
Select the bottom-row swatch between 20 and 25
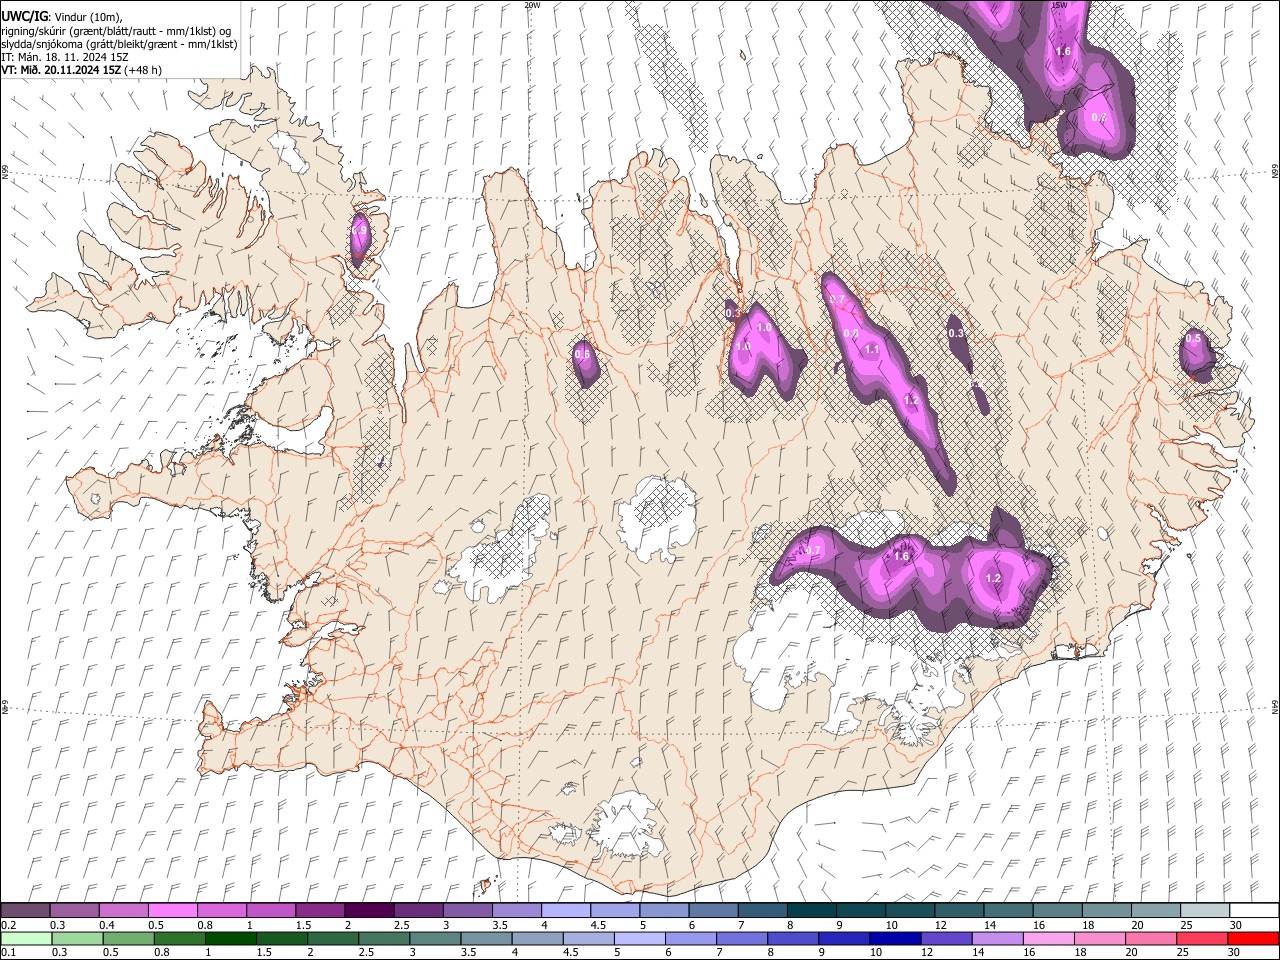[x=1151, y=938]
